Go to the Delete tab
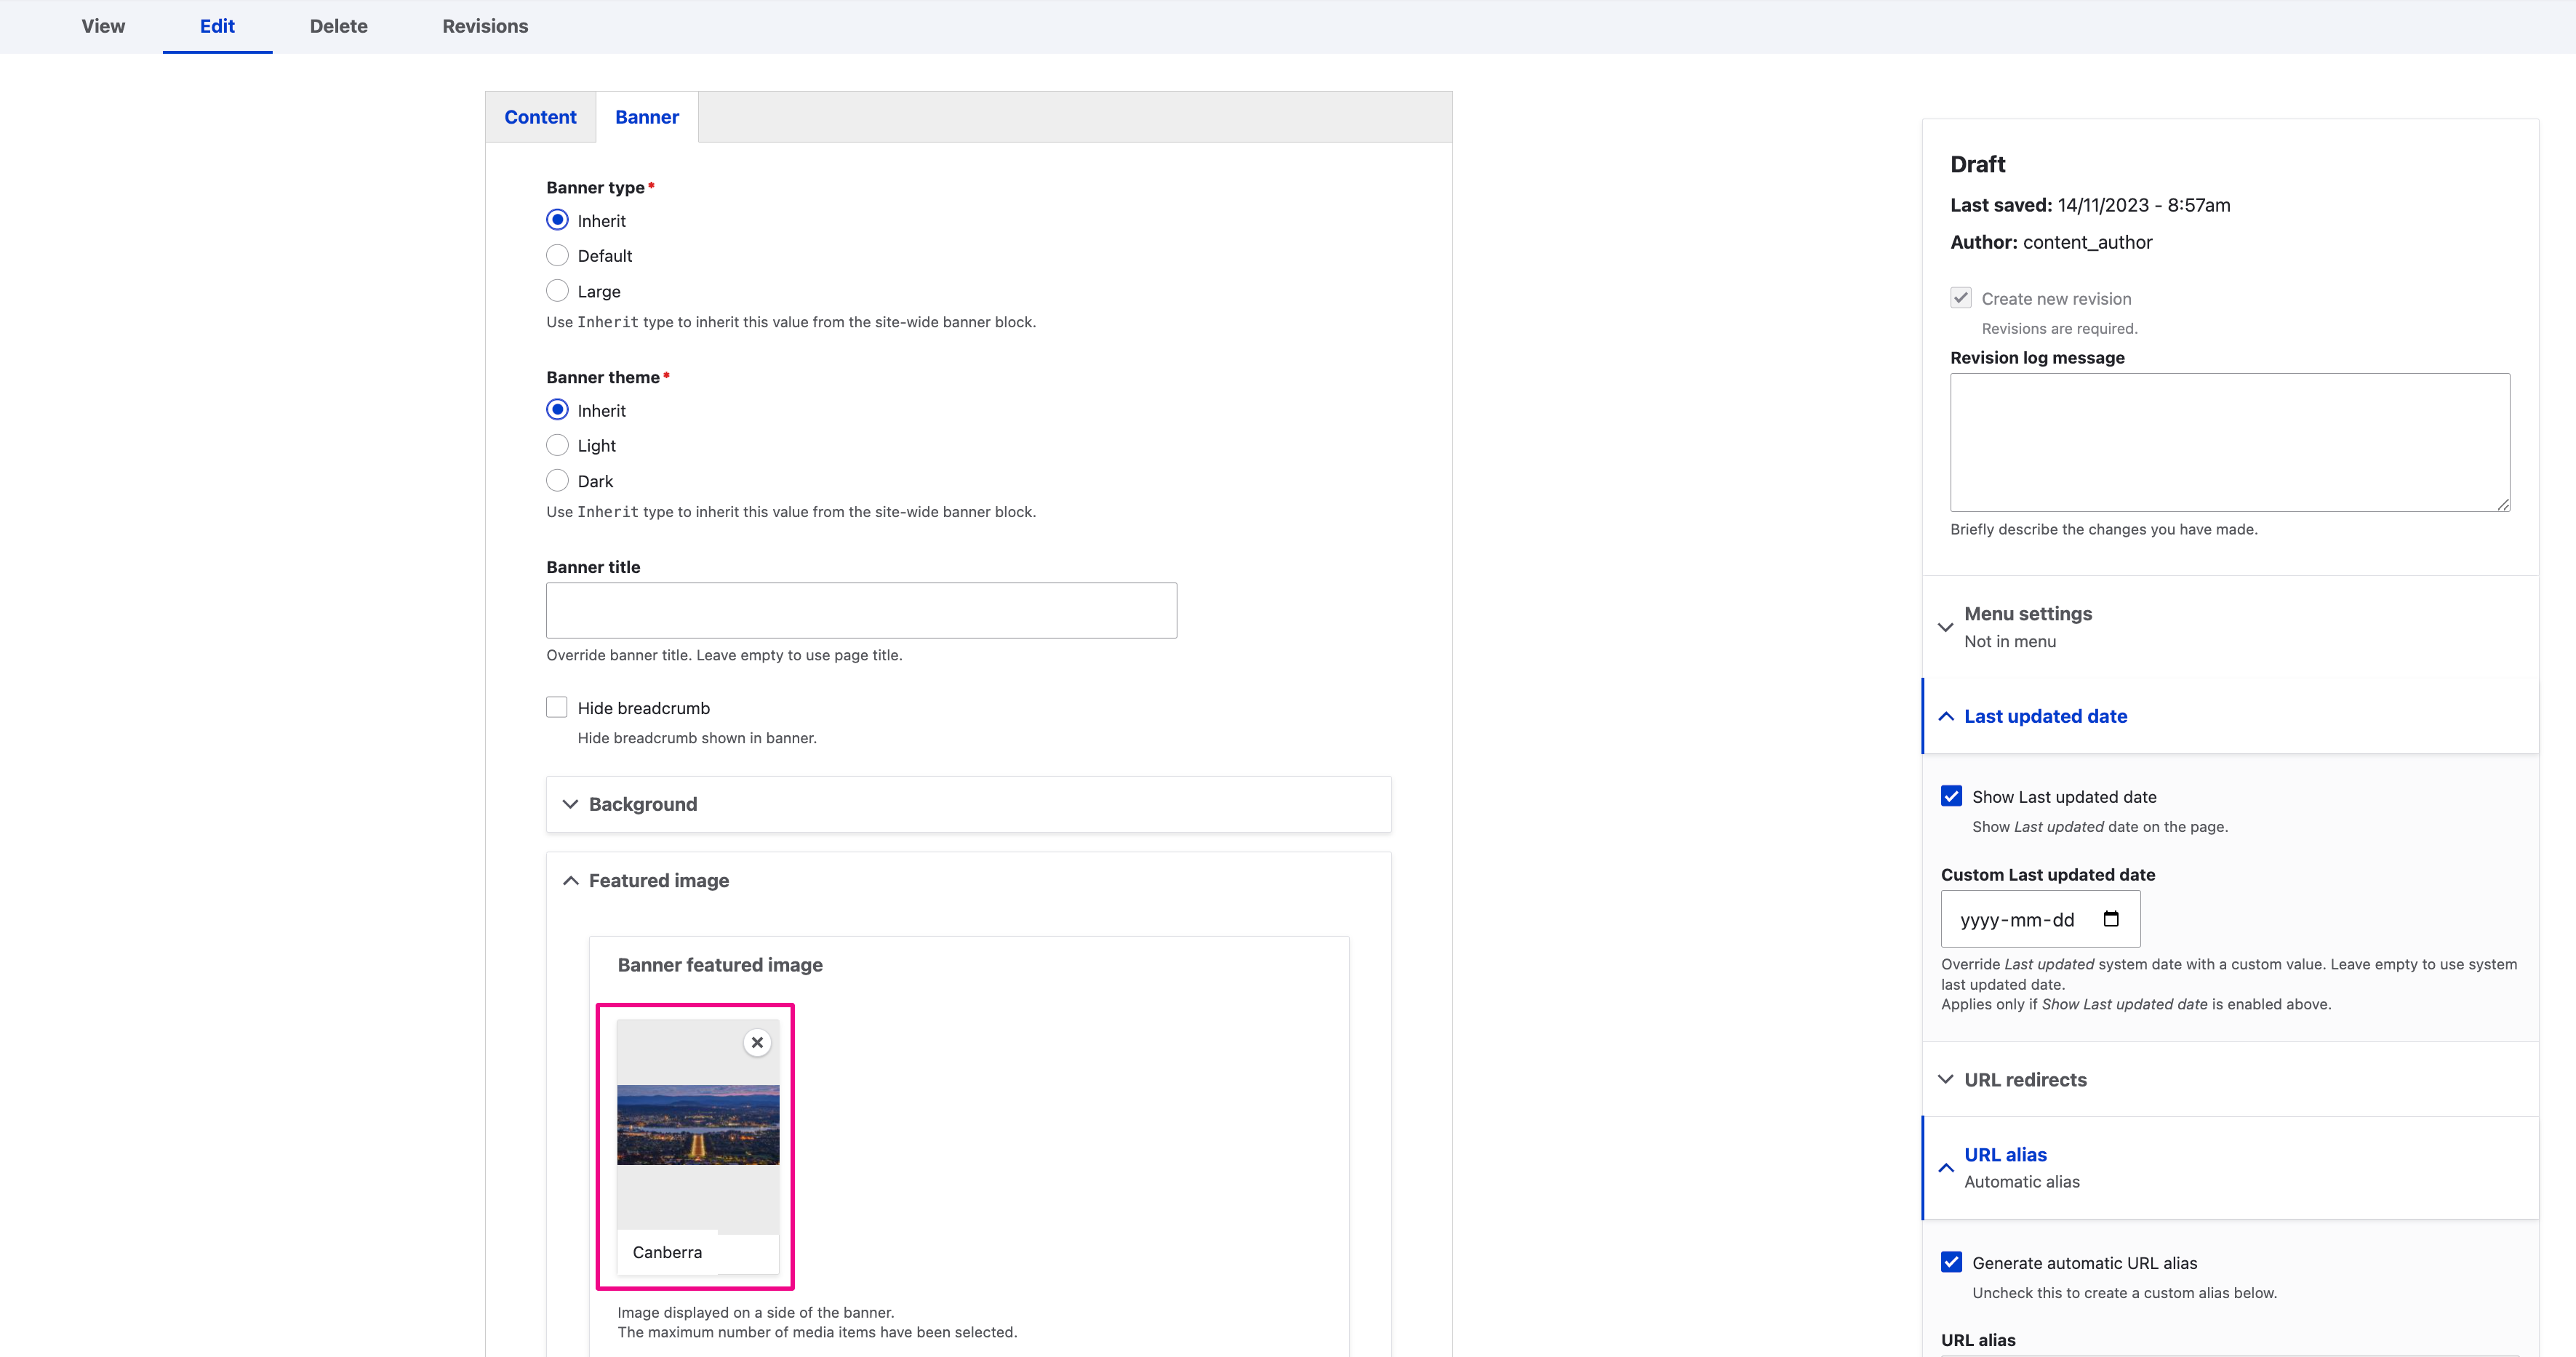 tap(338, 26)
